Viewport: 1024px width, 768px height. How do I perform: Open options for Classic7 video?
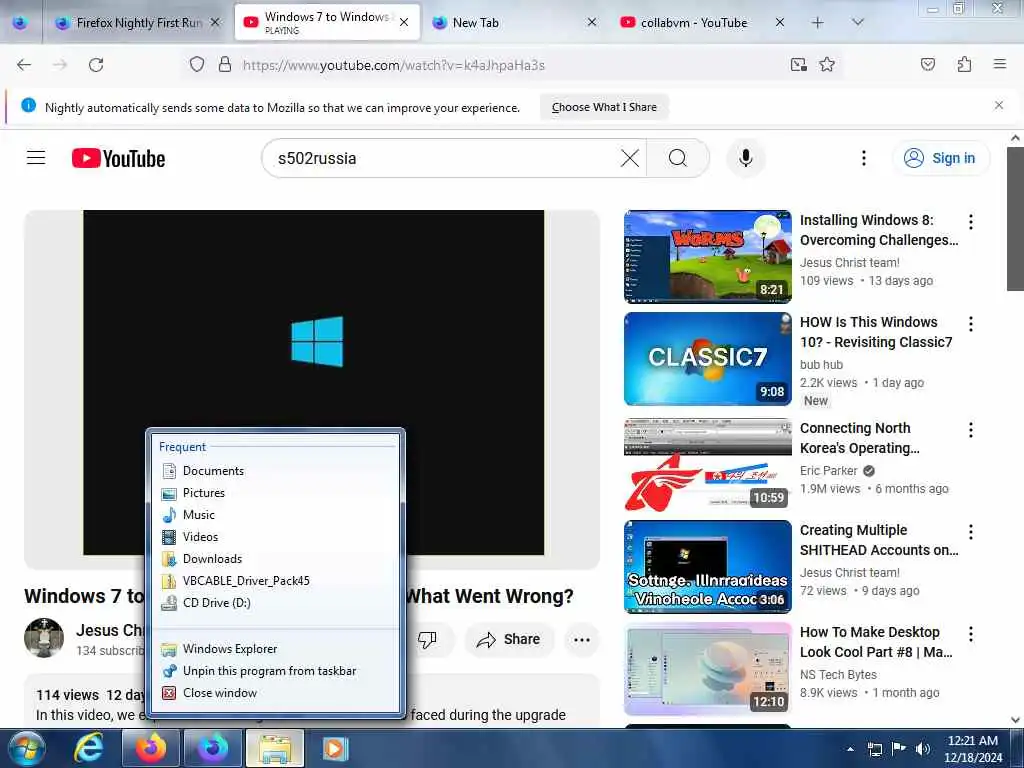point(970,324)
